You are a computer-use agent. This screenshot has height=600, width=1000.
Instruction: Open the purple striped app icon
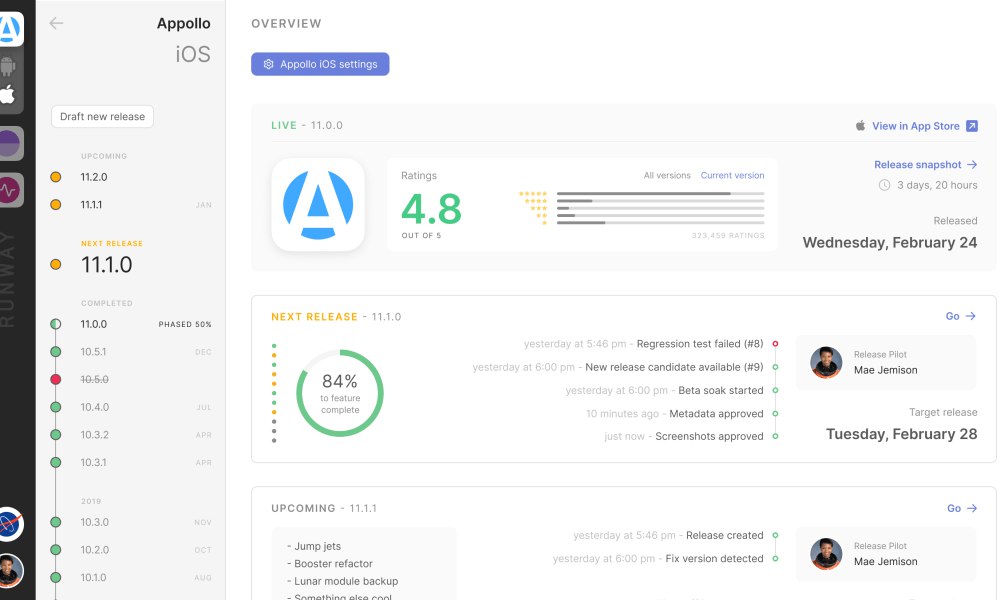[x=10, y=143]
